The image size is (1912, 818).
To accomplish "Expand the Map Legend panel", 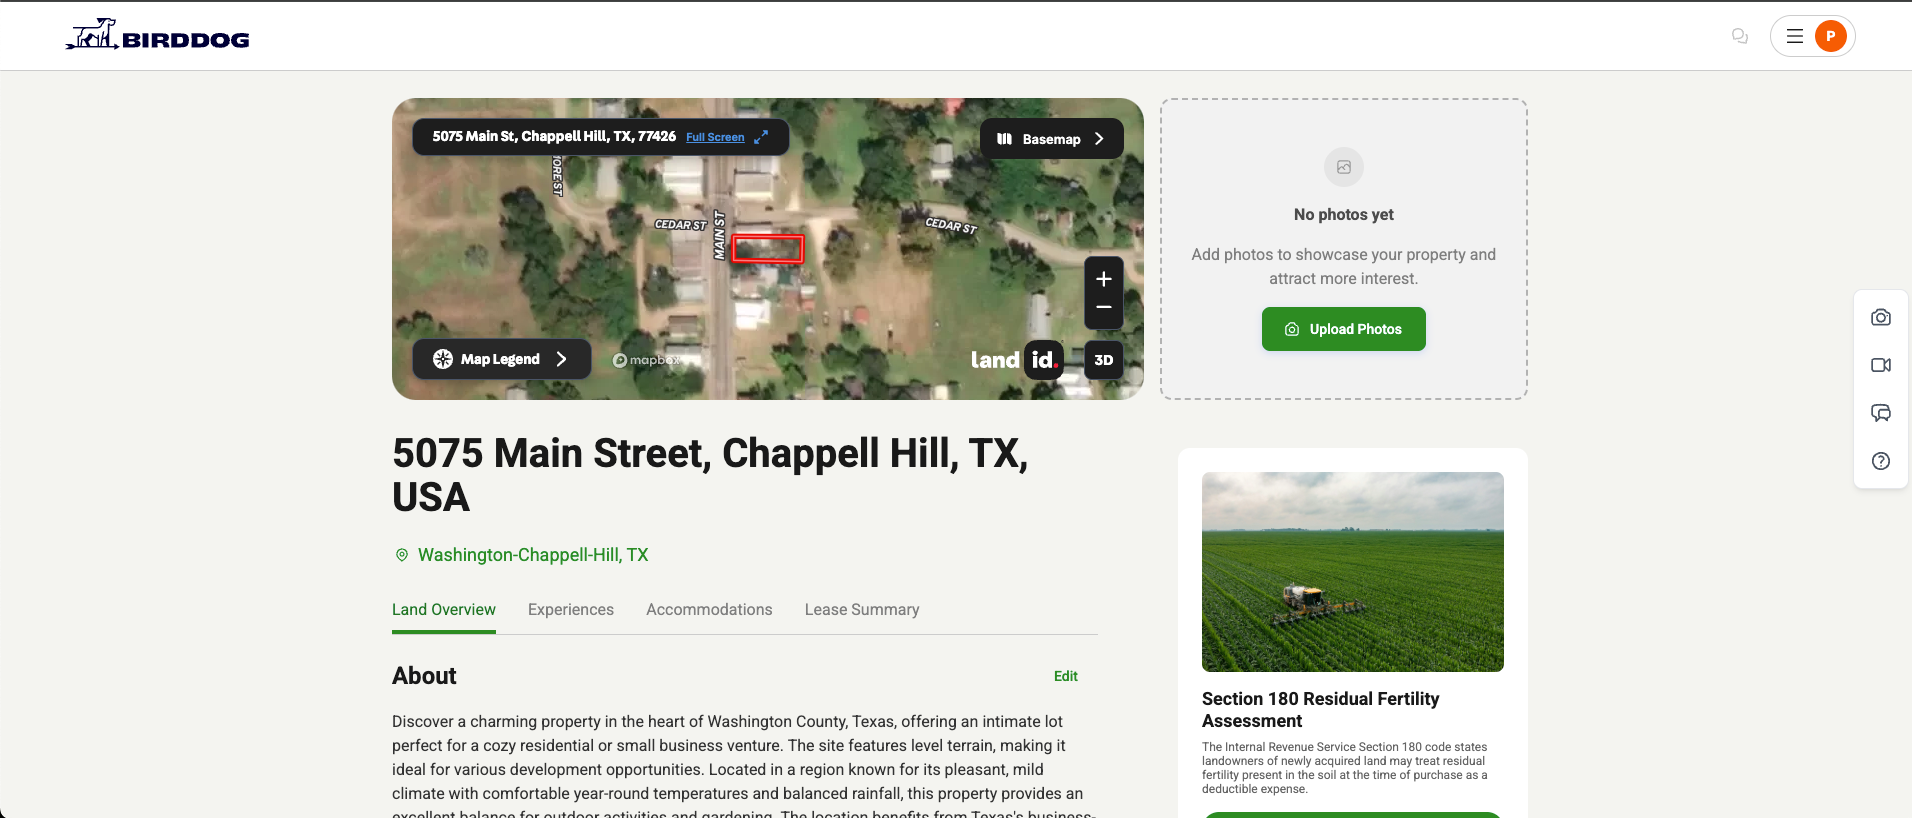I will (x=501, y=359).
